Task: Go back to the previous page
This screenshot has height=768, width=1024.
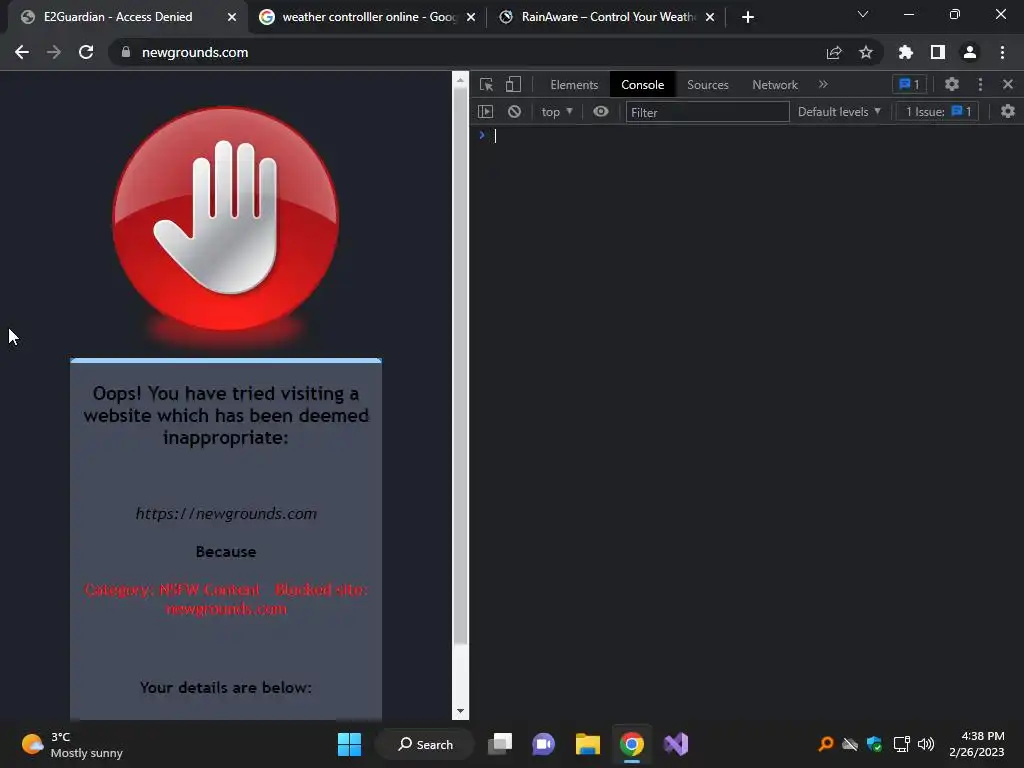Action: [22, 52]
